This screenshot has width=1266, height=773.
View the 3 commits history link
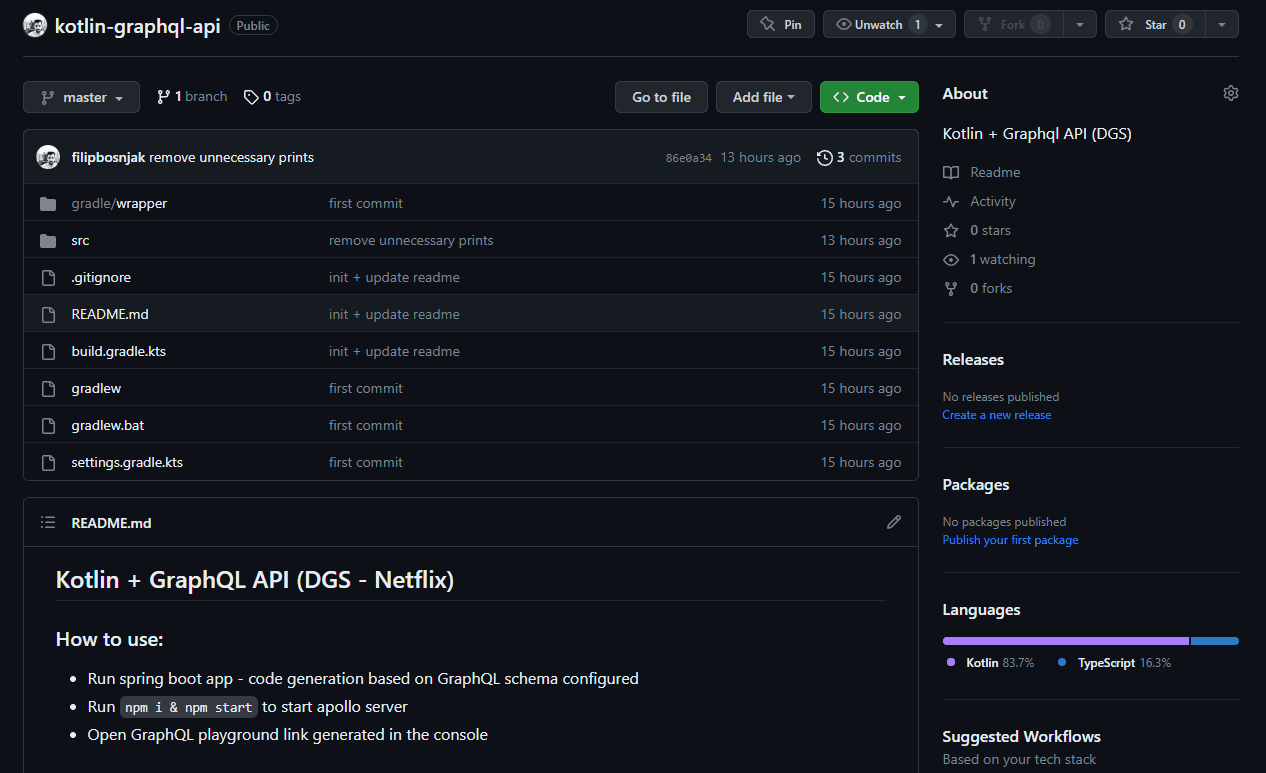click(x=859, y=157)
